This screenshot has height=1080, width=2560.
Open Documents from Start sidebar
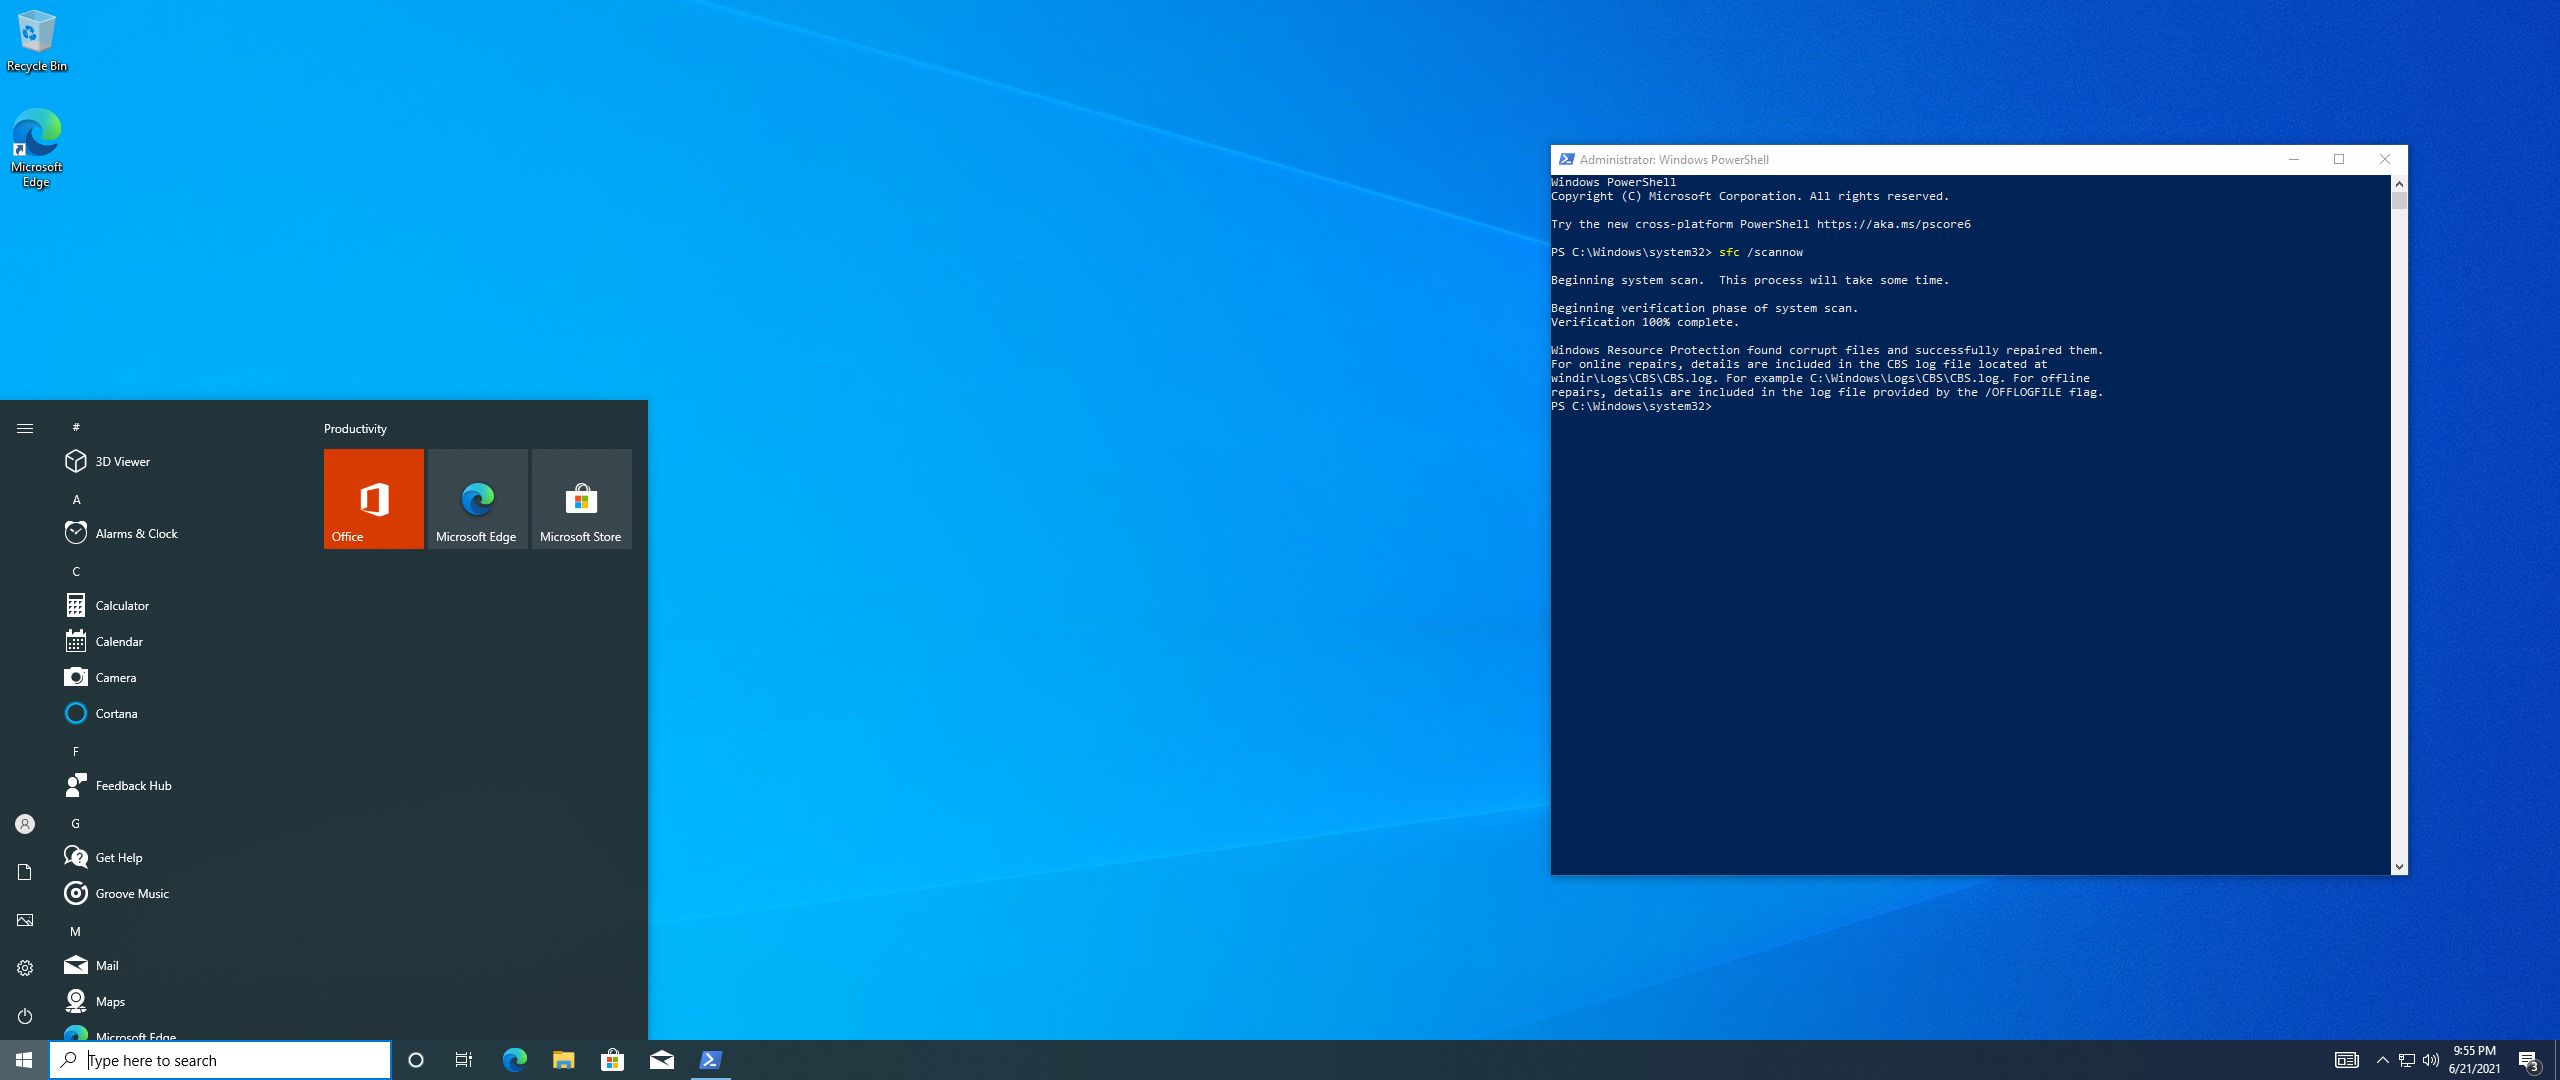coord(25,872)
